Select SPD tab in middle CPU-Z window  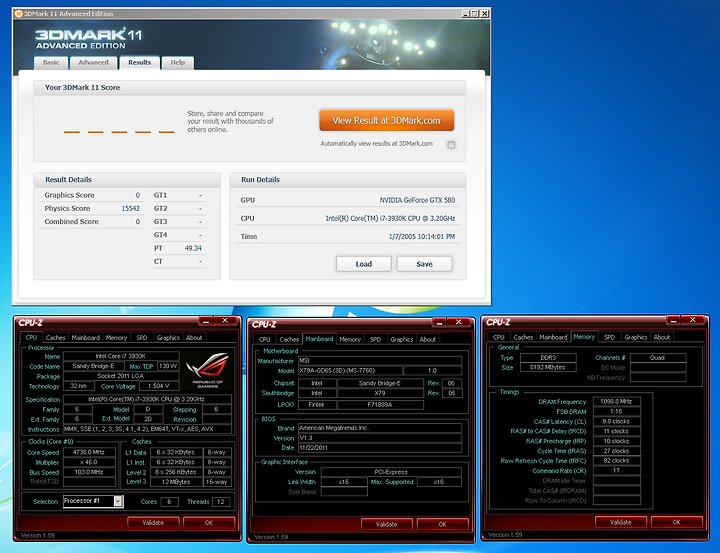(376, 339)
